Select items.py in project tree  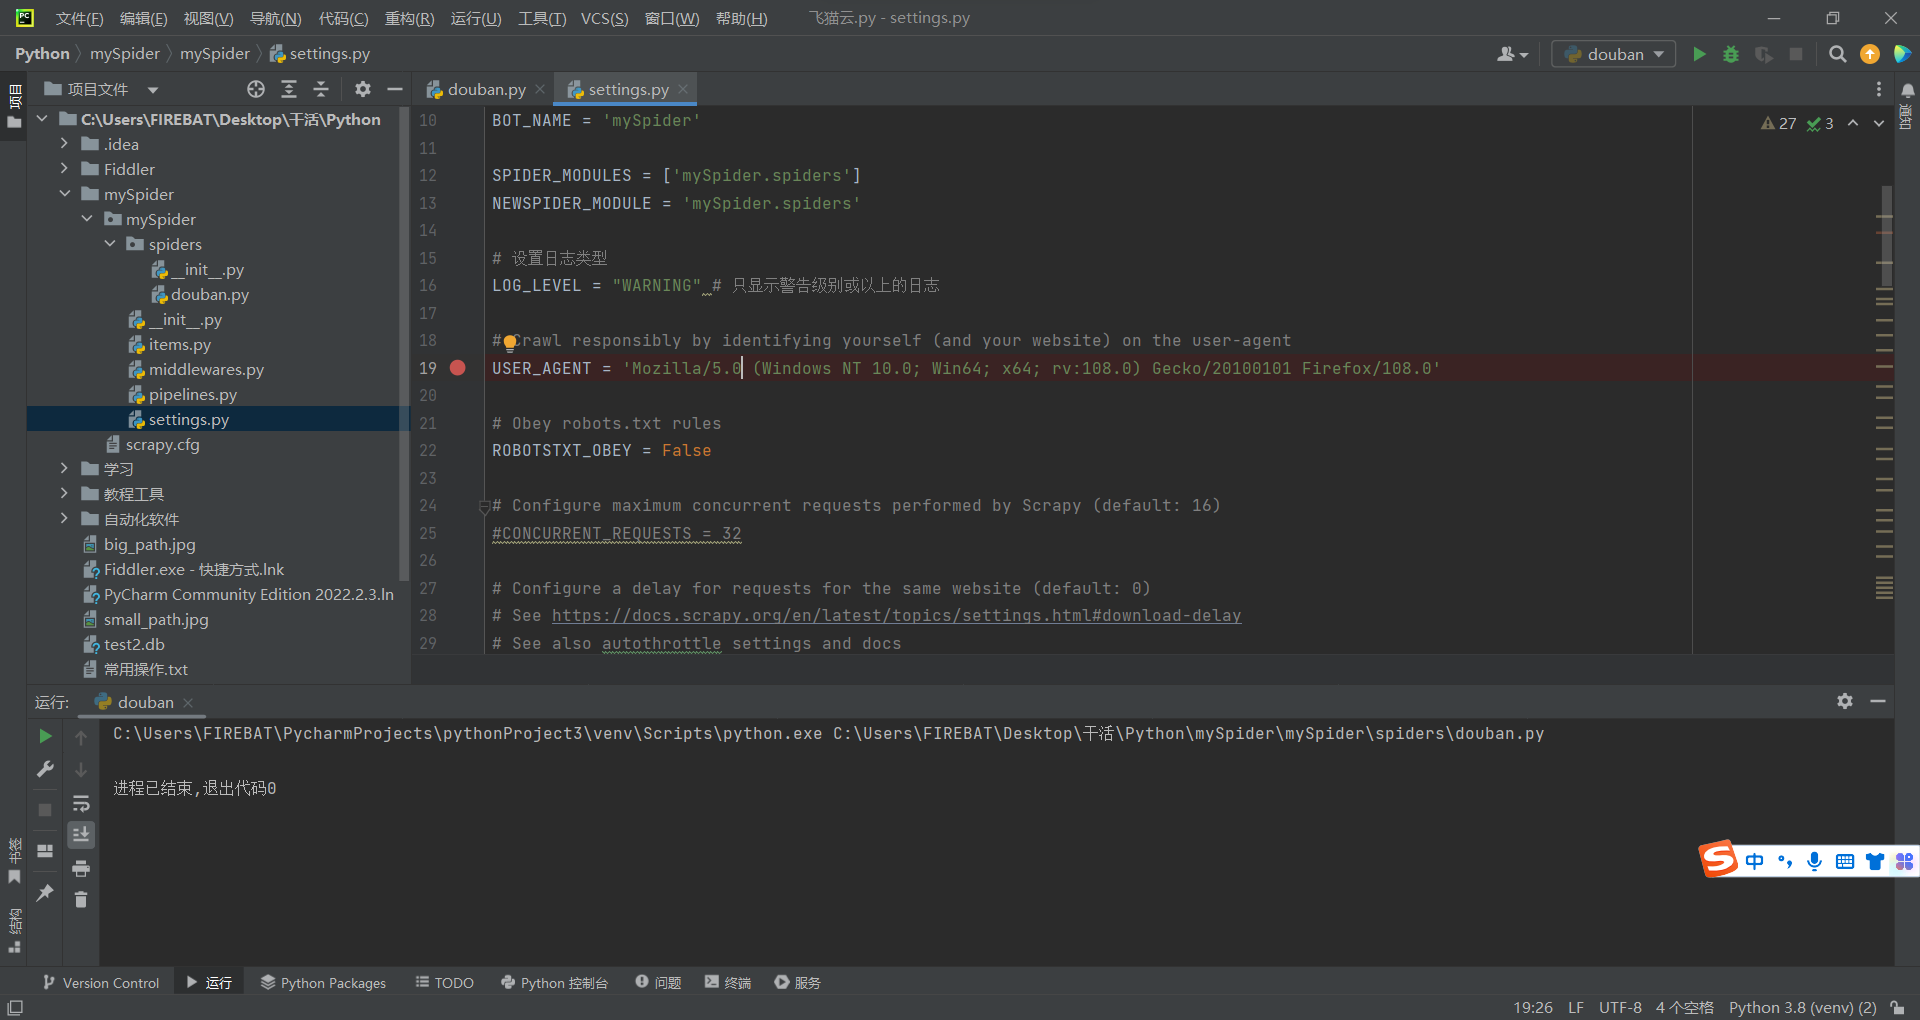(x=170, y=344)
